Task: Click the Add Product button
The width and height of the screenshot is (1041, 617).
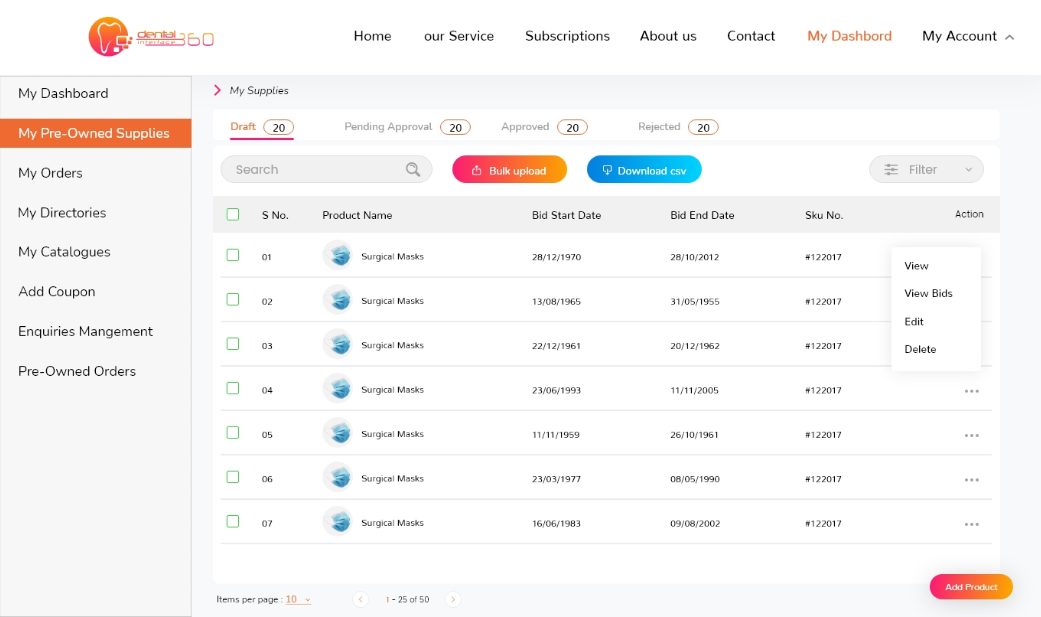Action: point(970,587)
